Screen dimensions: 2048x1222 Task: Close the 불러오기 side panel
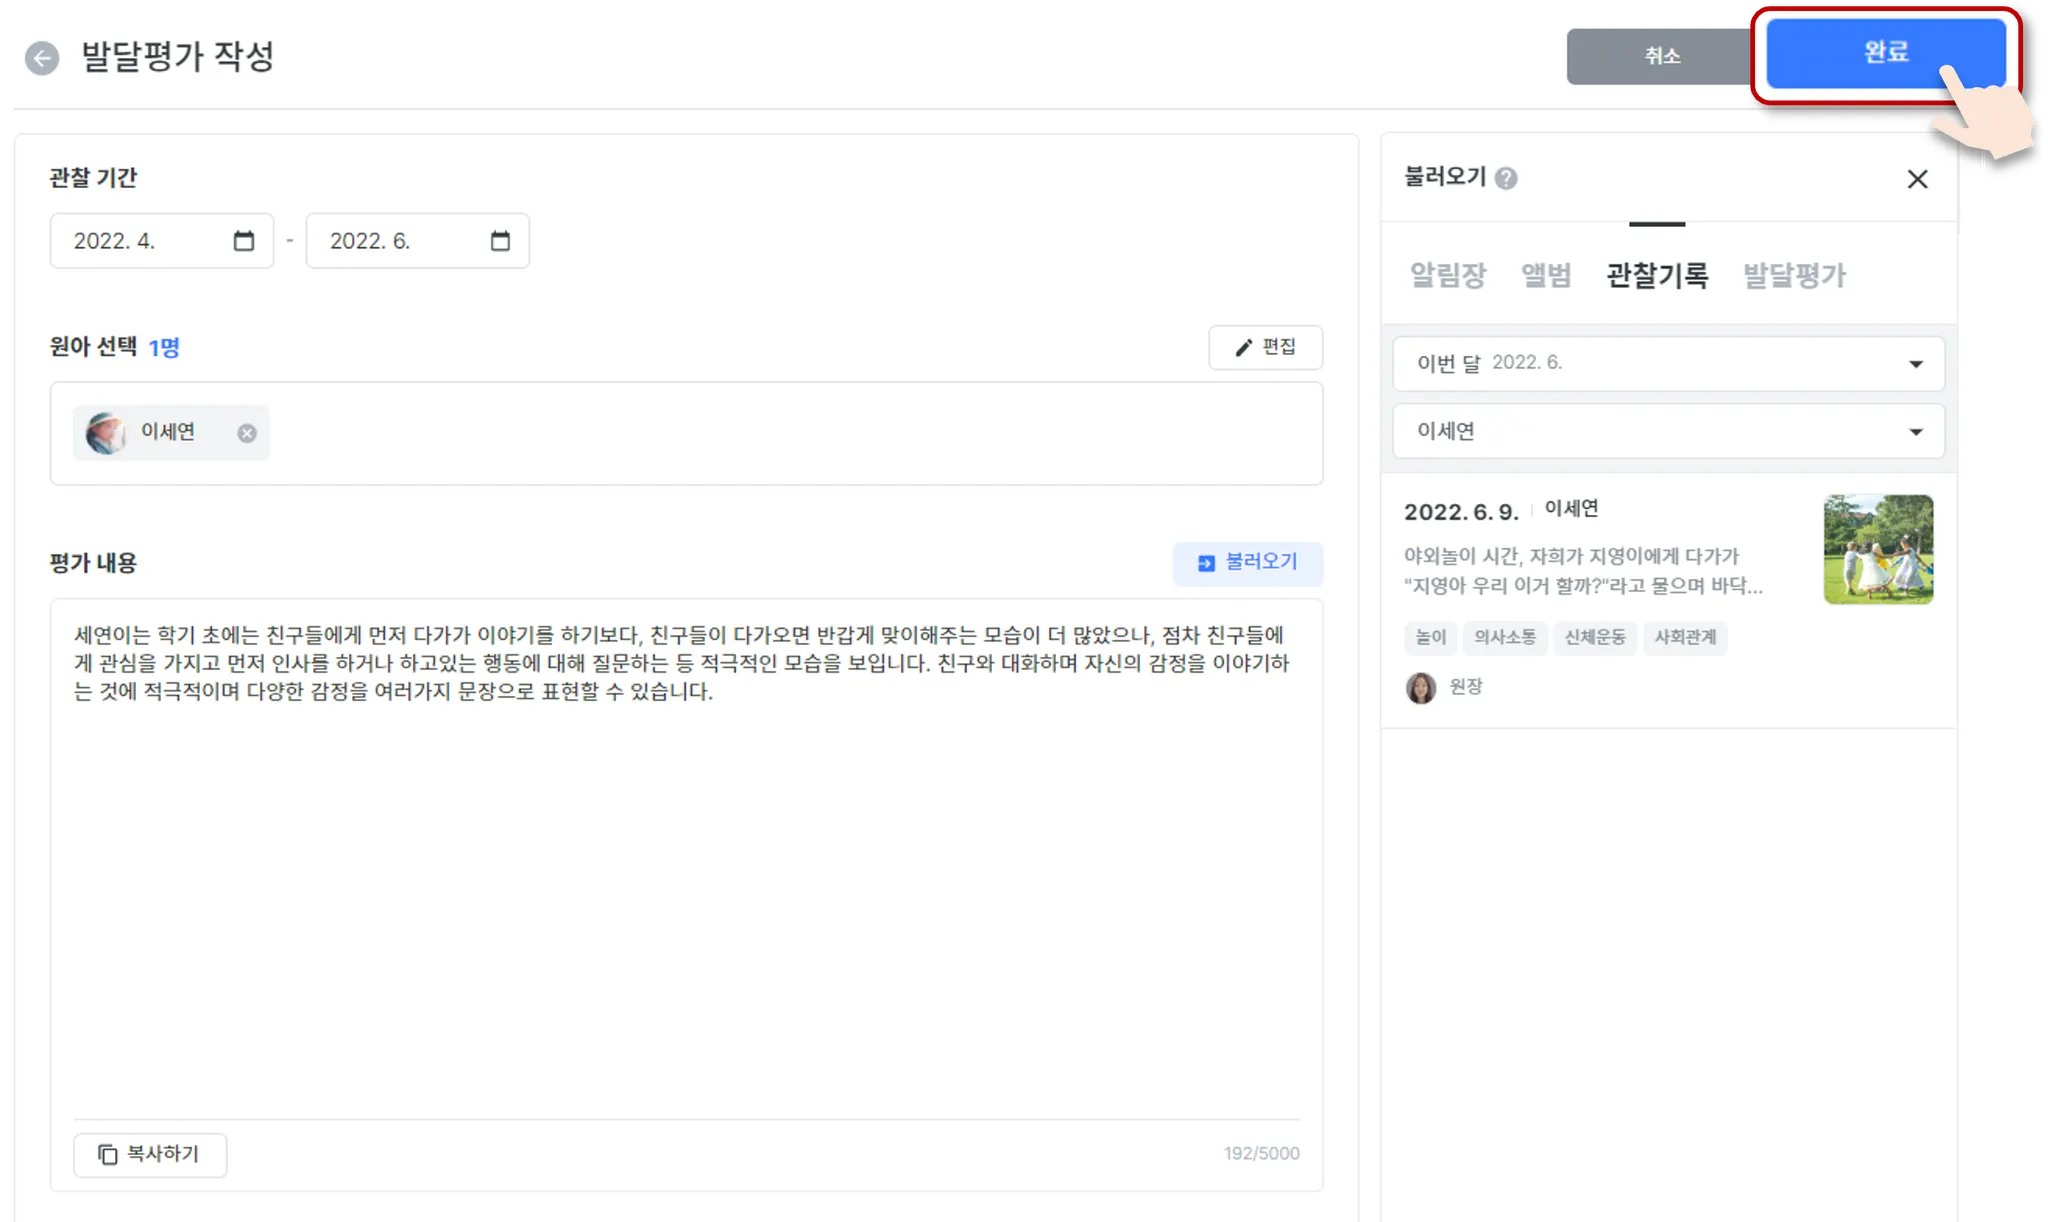pos(1916,179)
